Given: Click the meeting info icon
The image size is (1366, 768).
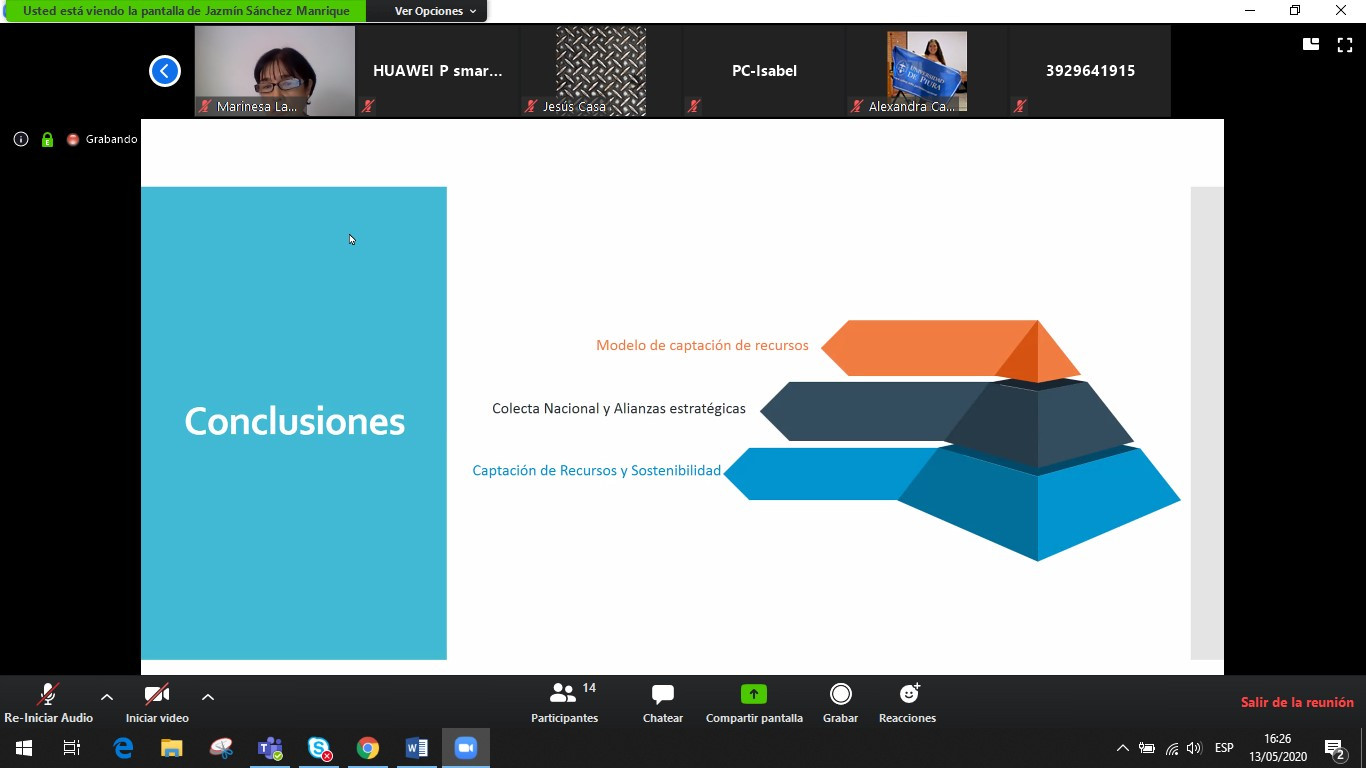Looking at the screenshot, I should (x=21, y=139).
